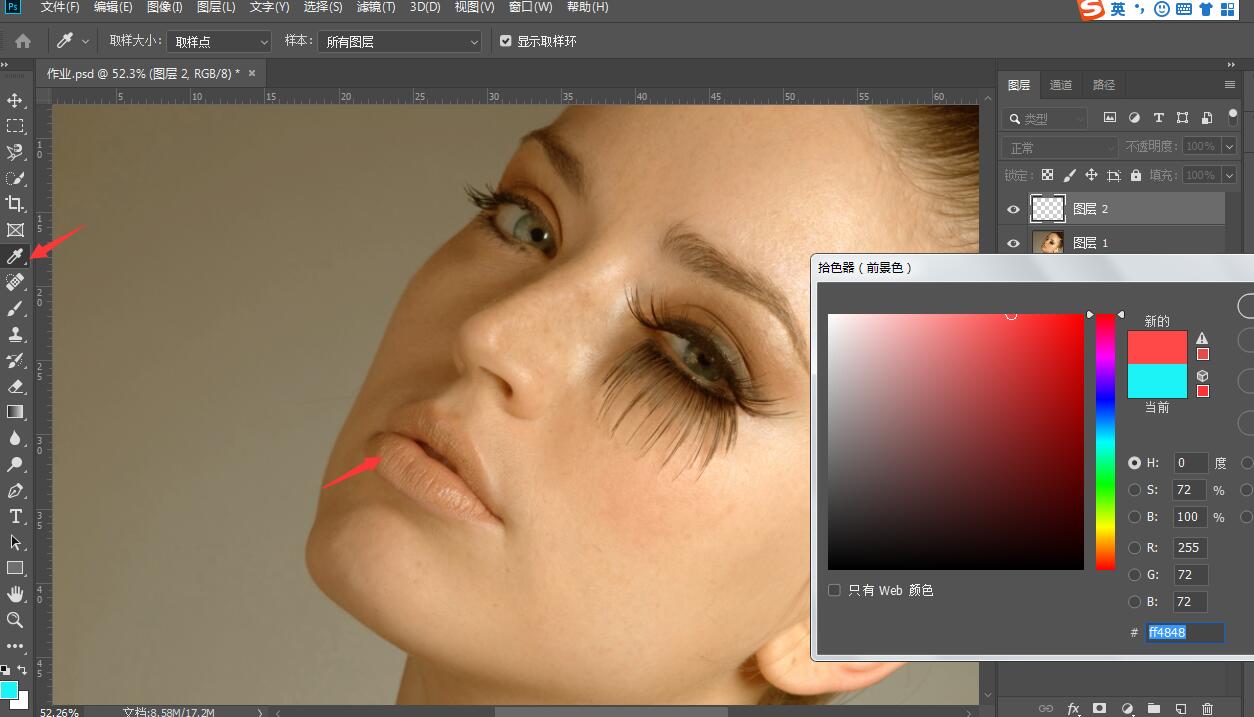This screenshot has width=1254, height=717.
Task: Hide 图层 2 with its eye icon
Action: (x=1013, y=209)
